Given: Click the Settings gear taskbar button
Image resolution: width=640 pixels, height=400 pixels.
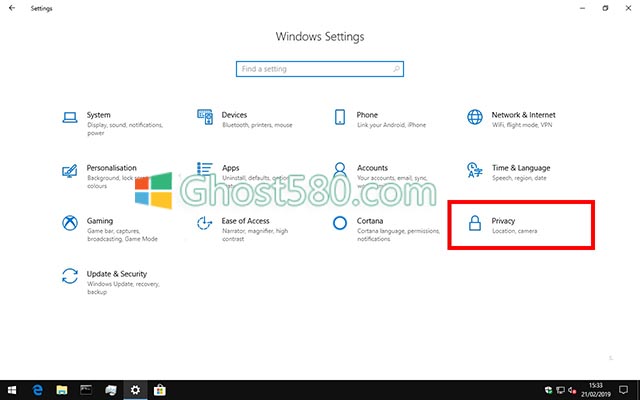Looking at the screenshot, I should click(135, 390).
